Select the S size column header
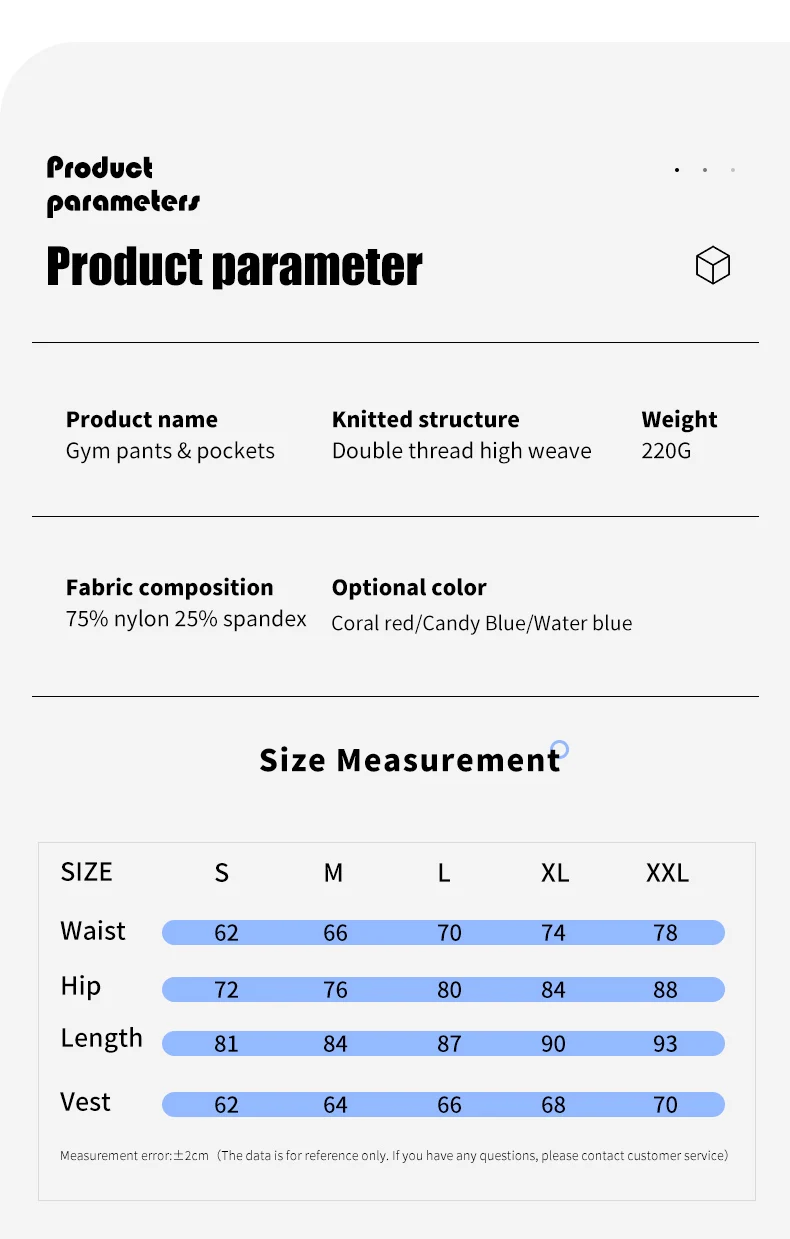 (x=222, y=873)
